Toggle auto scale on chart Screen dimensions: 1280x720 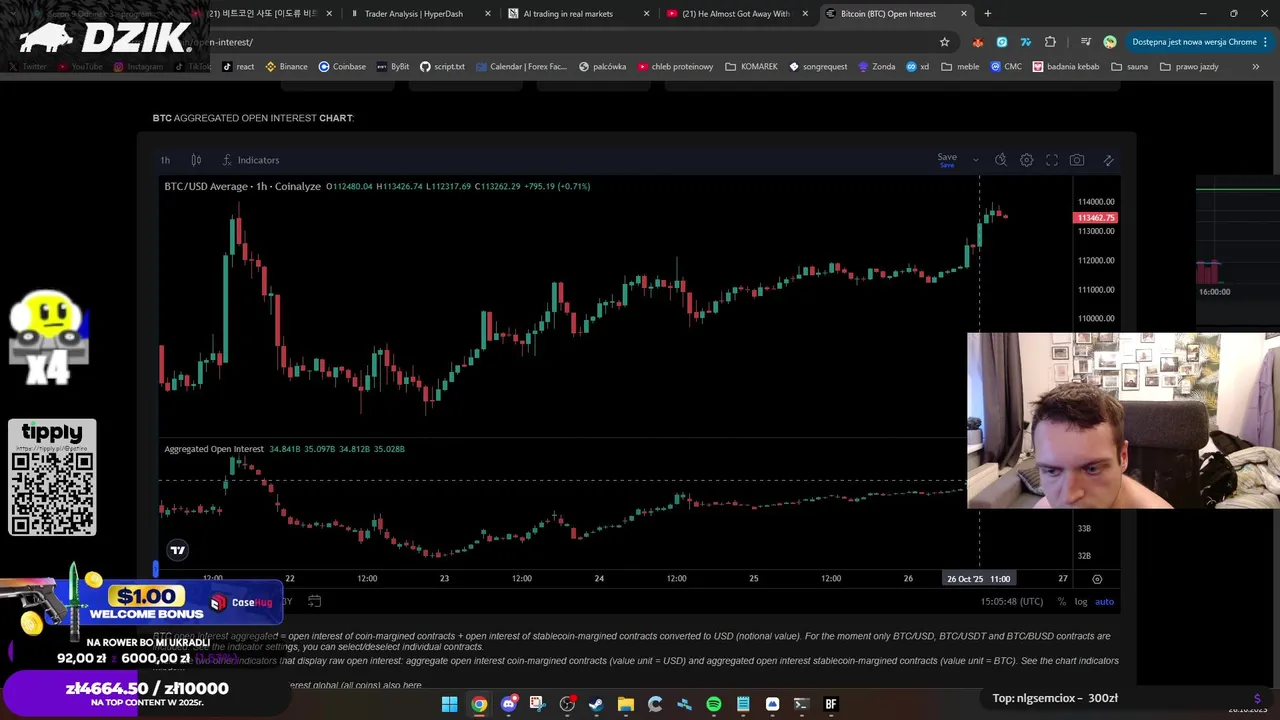pos(1104,601)
